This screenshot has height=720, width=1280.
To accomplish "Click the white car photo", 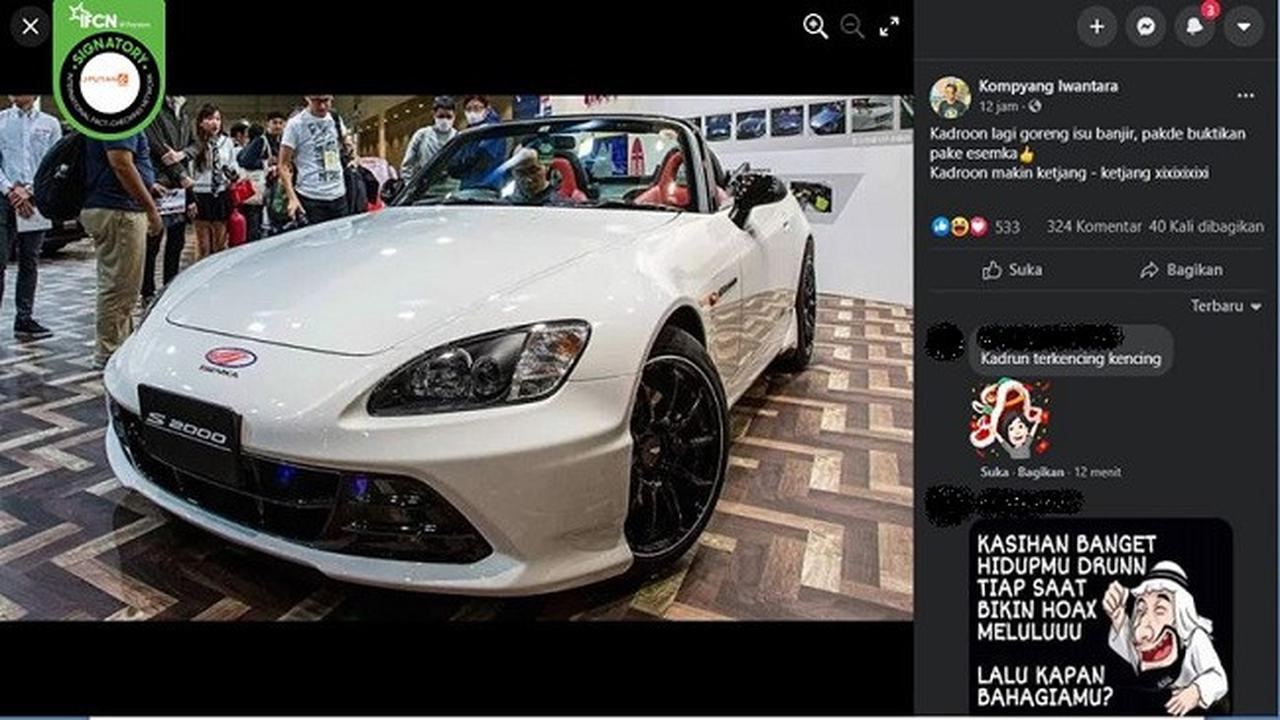I will coord(456,358).
